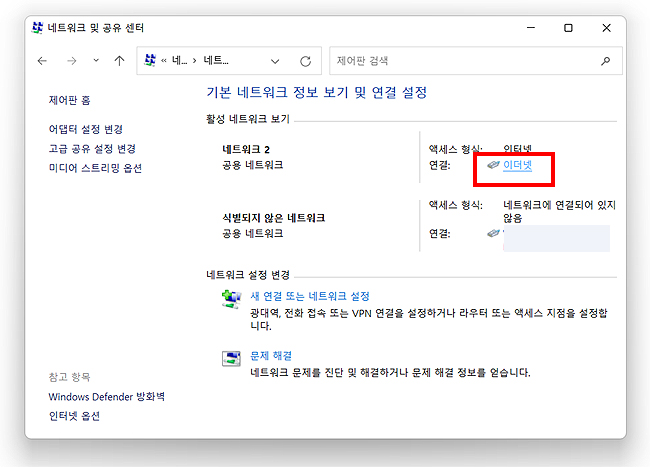This screenshot has width=650, height=467.
Task: Click 네... breadcrumb in address bar
Action: [179, 61]
